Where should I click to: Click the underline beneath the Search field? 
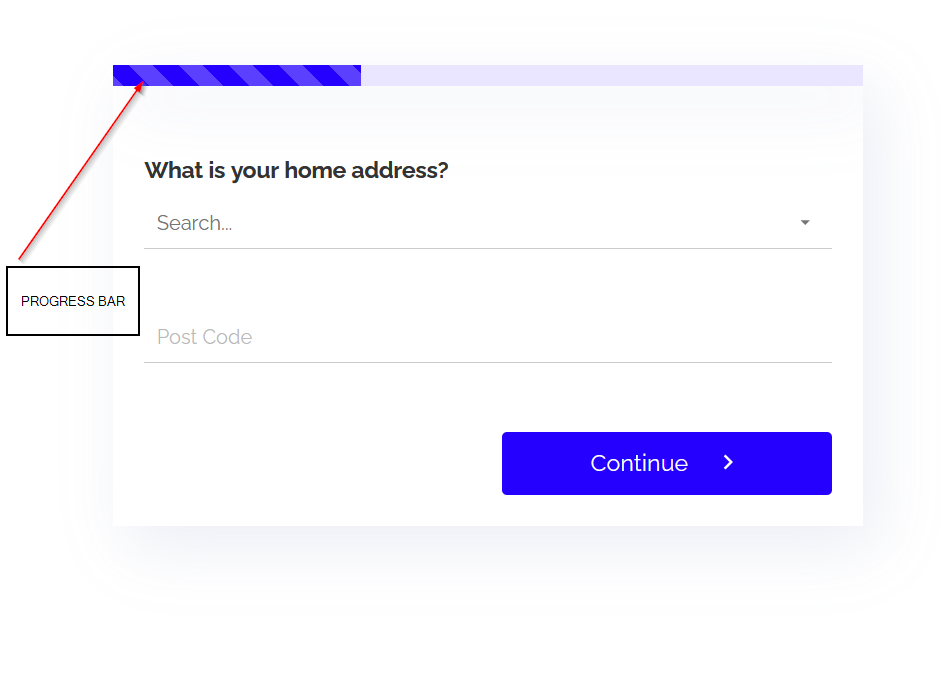coord(488,248)
